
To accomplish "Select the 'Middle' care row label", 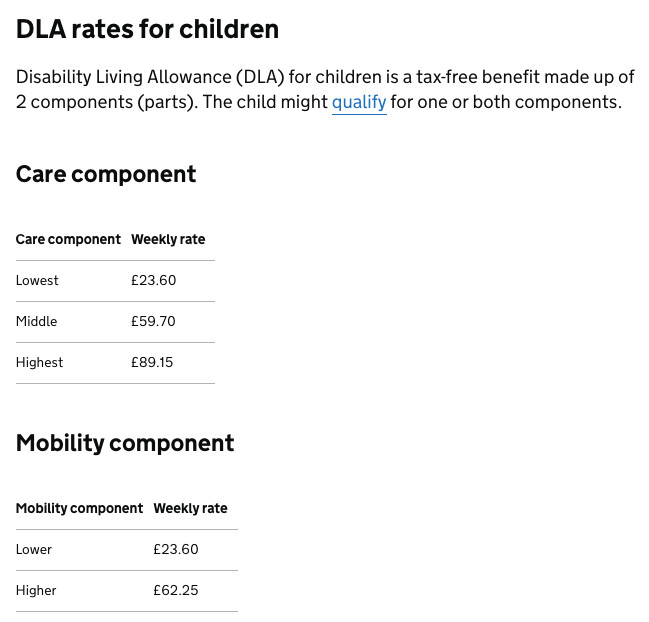I will [36, 322].
